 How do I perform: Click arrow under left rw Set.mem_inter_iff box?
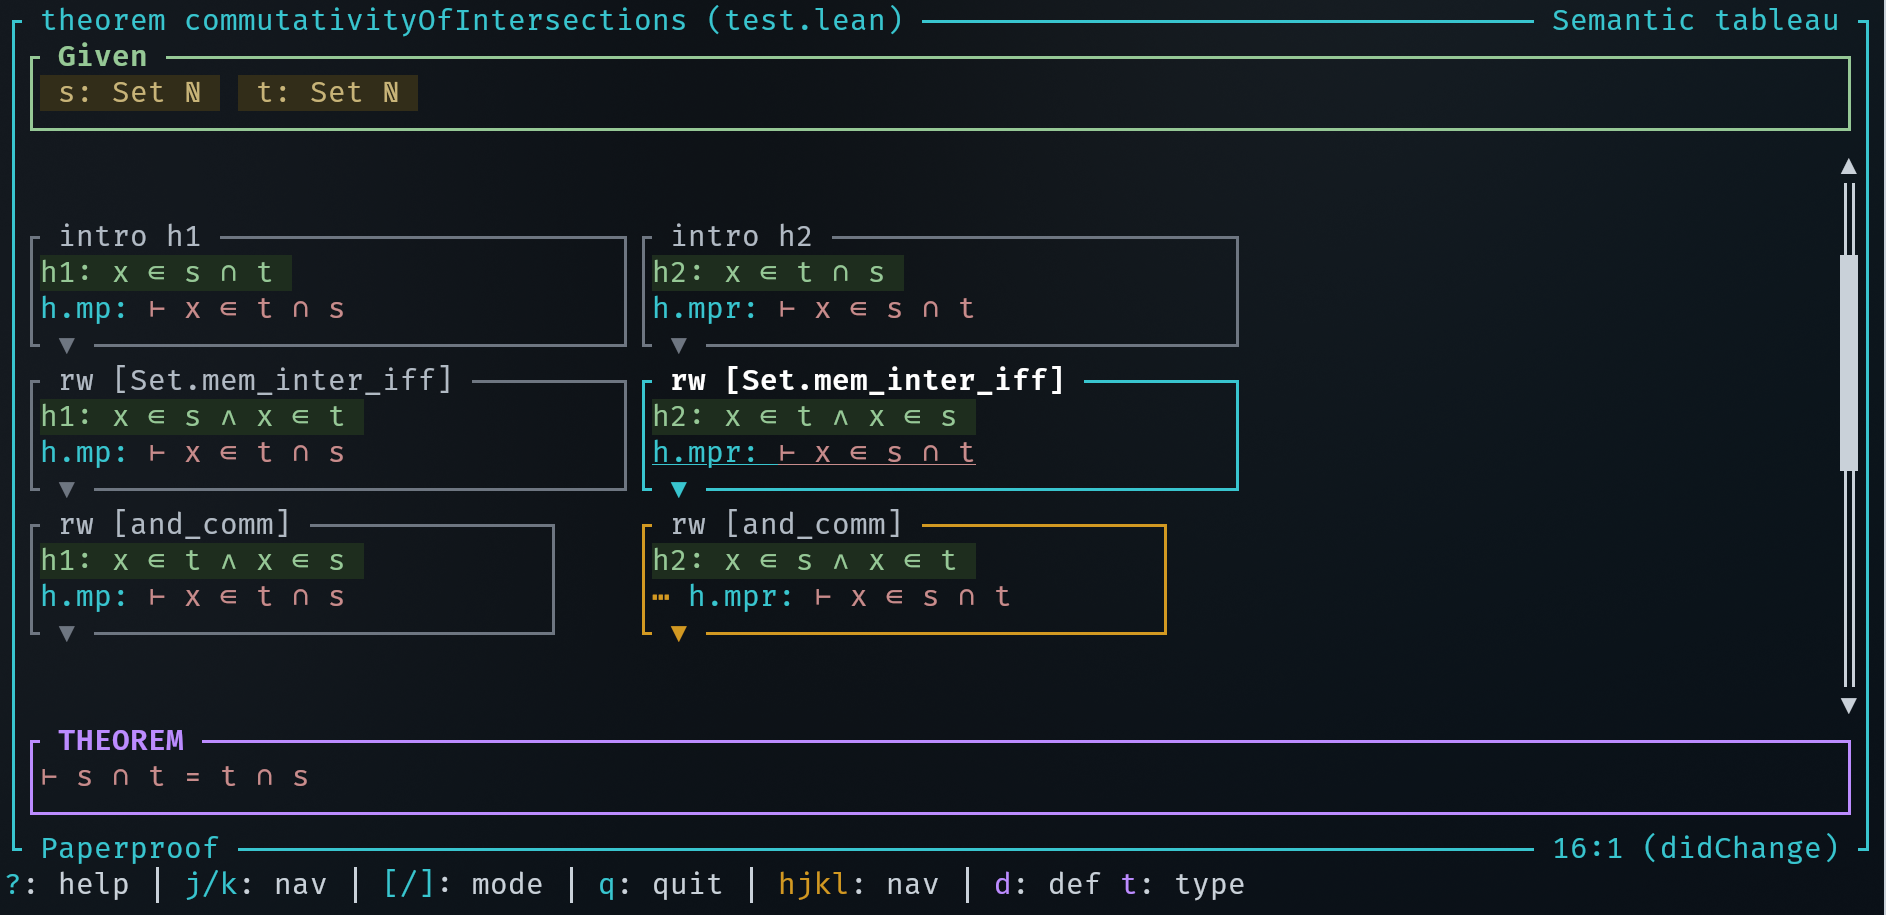67,490
